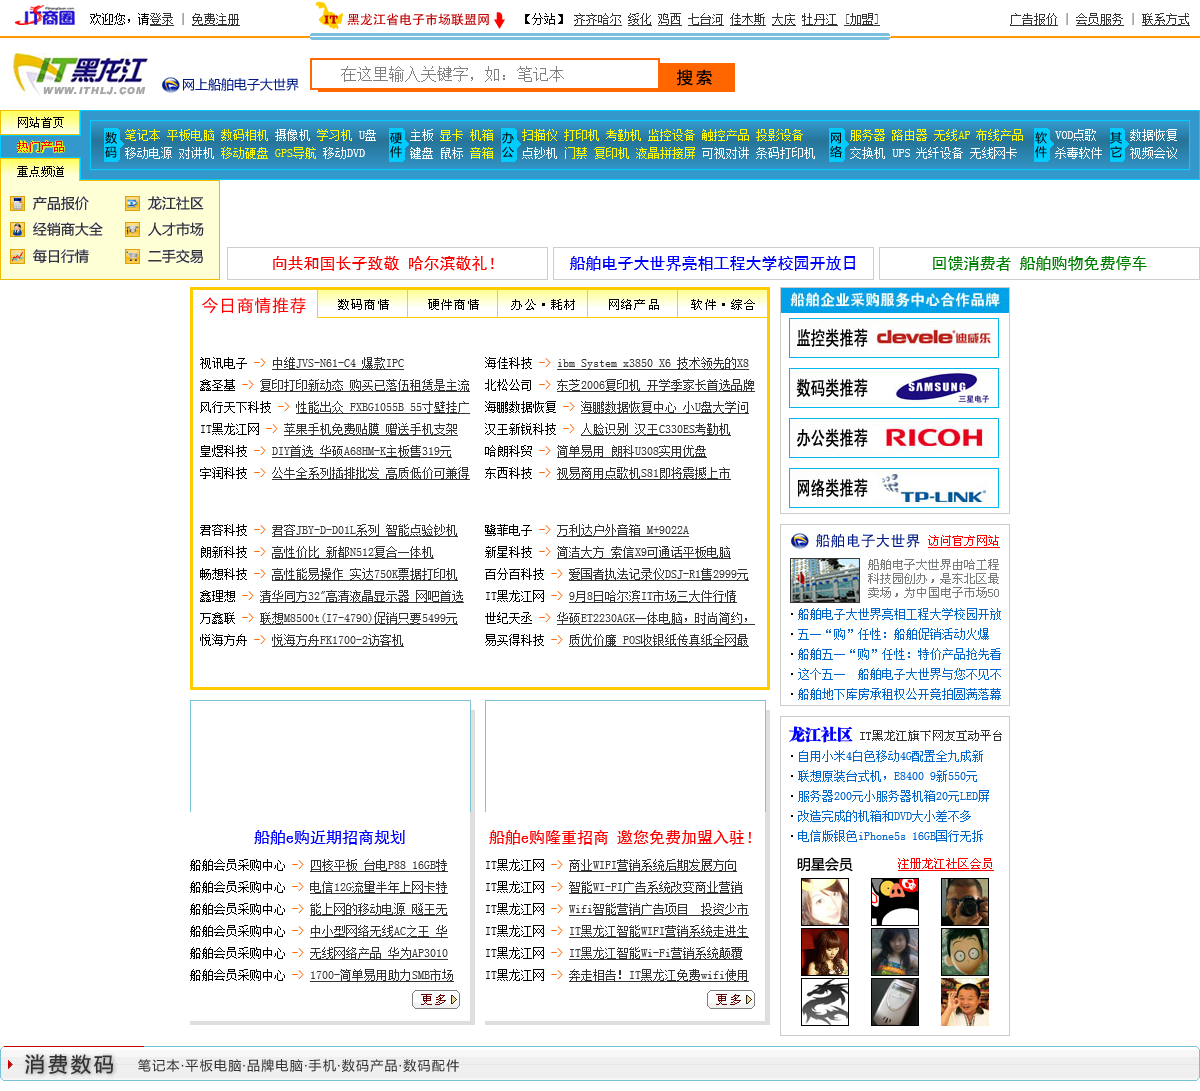
Task: Switch to the 办公·耗材 tab
Action: tap(543, 305)
